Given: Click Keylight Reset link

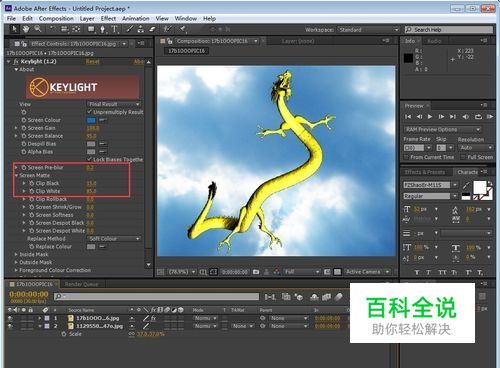Looking at the screenshot, I should [93, 62].
